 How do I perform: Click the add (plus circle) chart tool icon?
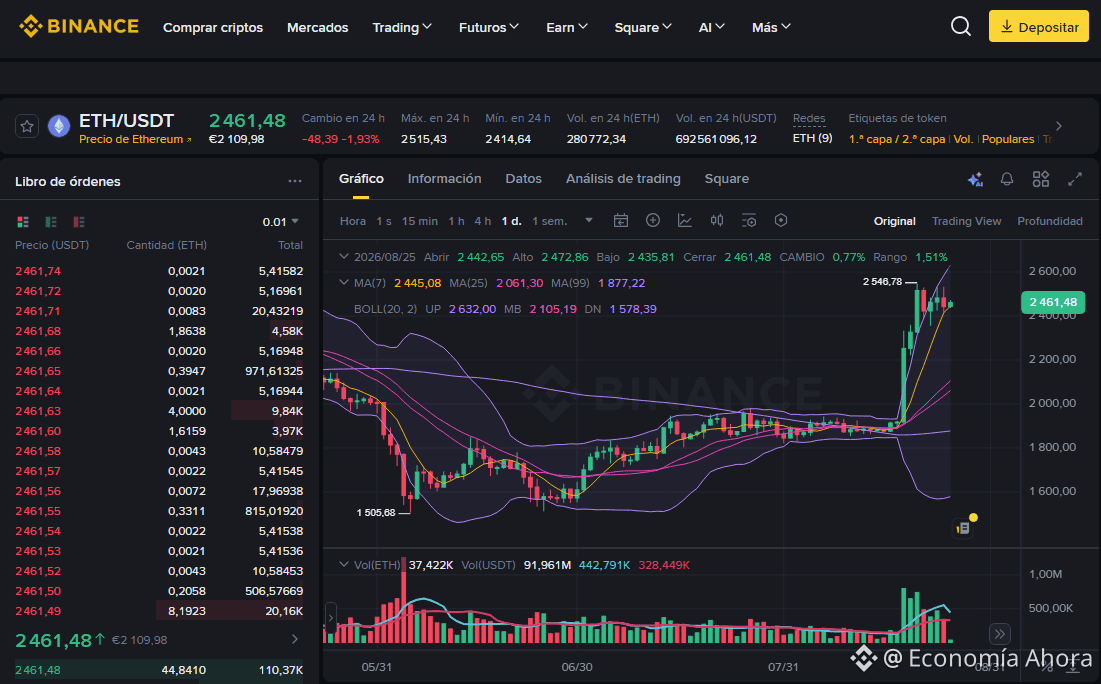(x=653, y=221)
